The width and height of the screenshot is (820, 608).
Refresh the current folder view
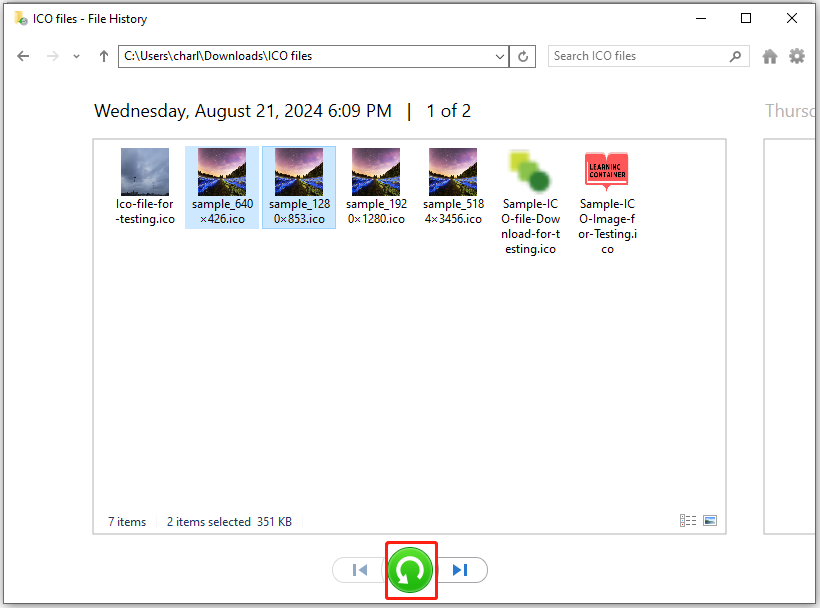[523, 57]
